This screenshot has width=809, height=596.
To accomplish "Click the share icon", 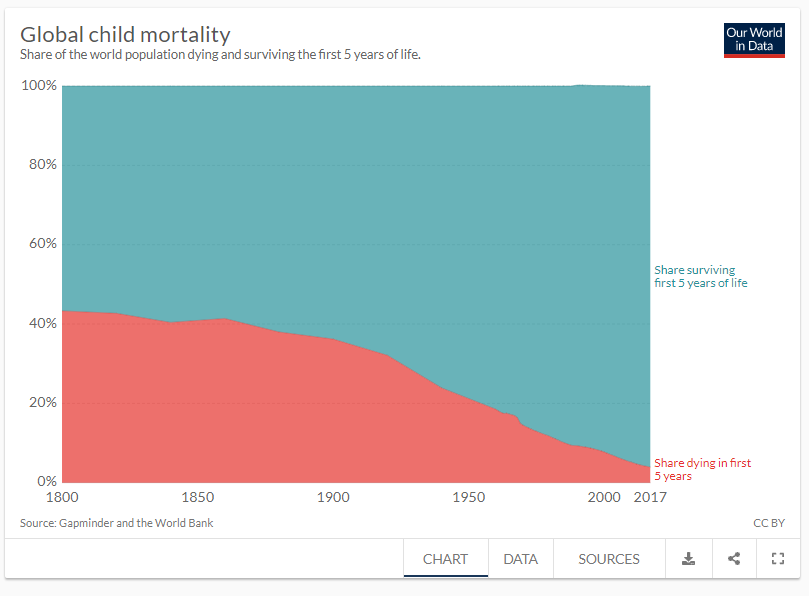I will [x=734, y=559].
